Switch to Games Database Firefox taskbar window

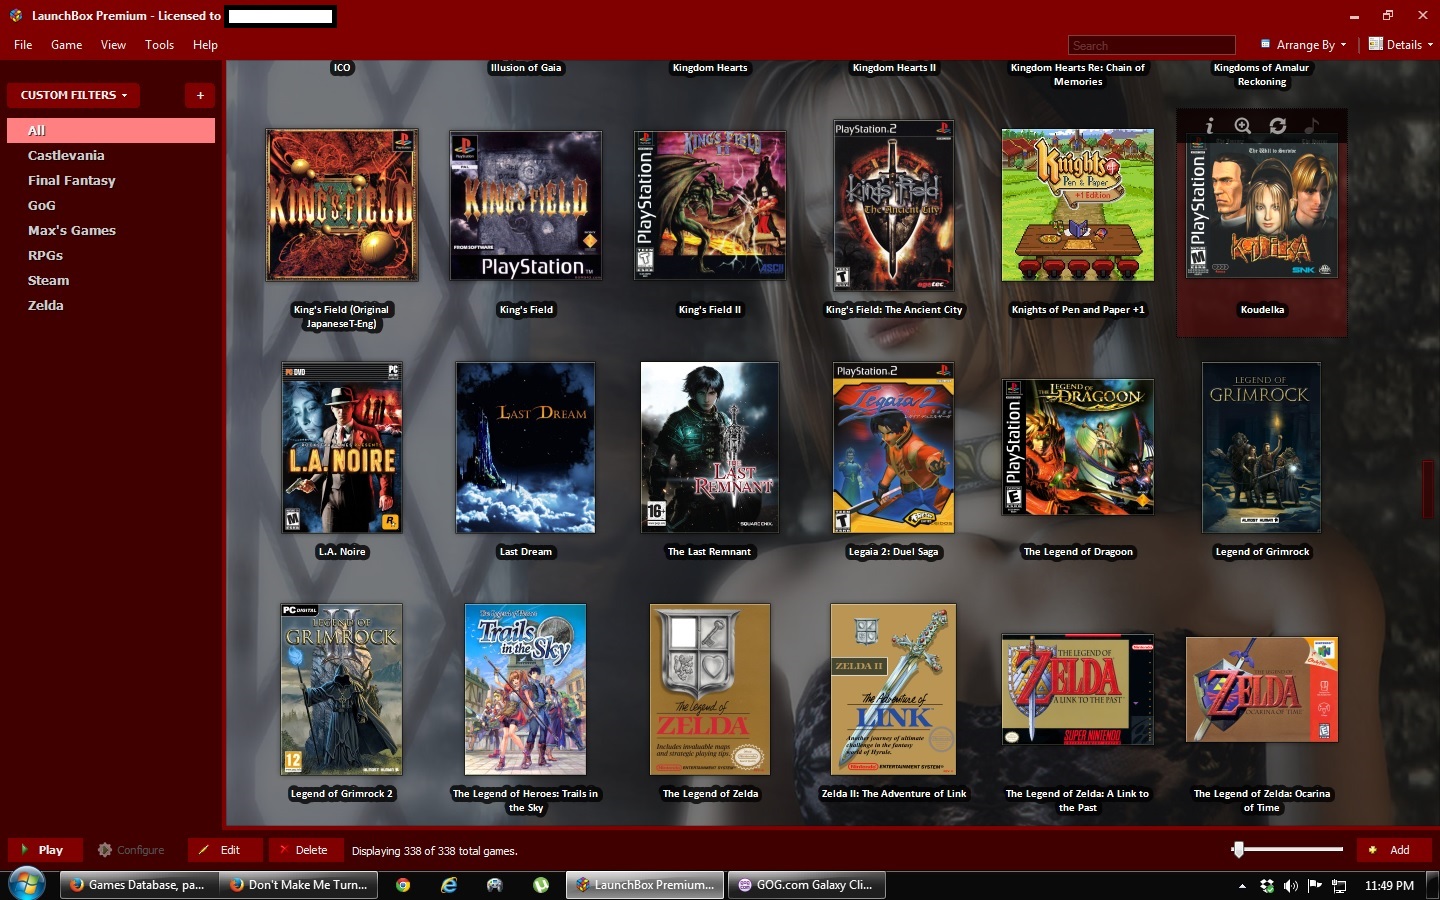point(139,885)
